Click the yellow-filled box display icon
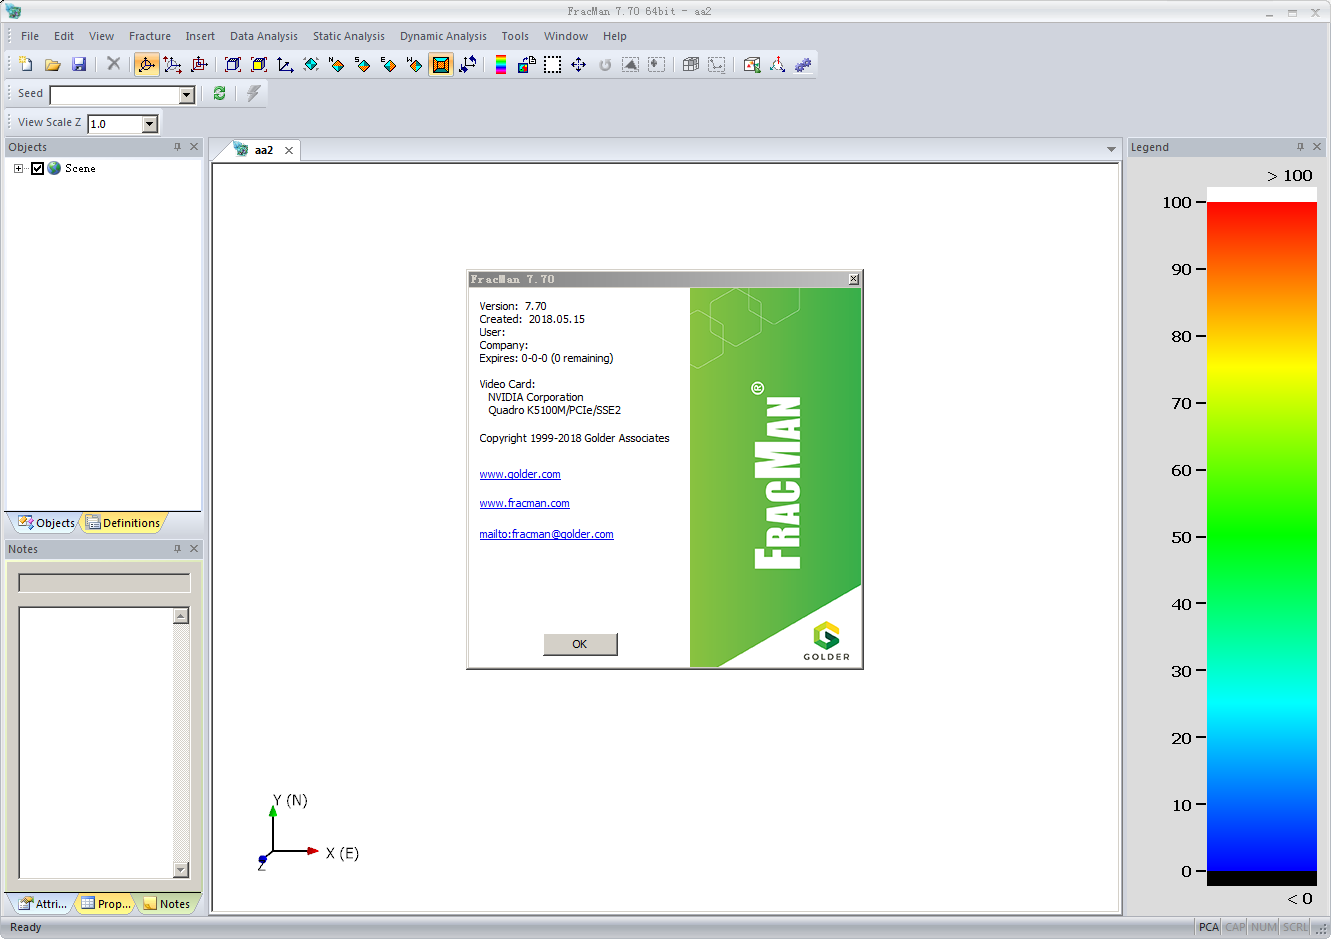Image resolution: width=1331 pixels, height=939 pixels. (259, 64)
